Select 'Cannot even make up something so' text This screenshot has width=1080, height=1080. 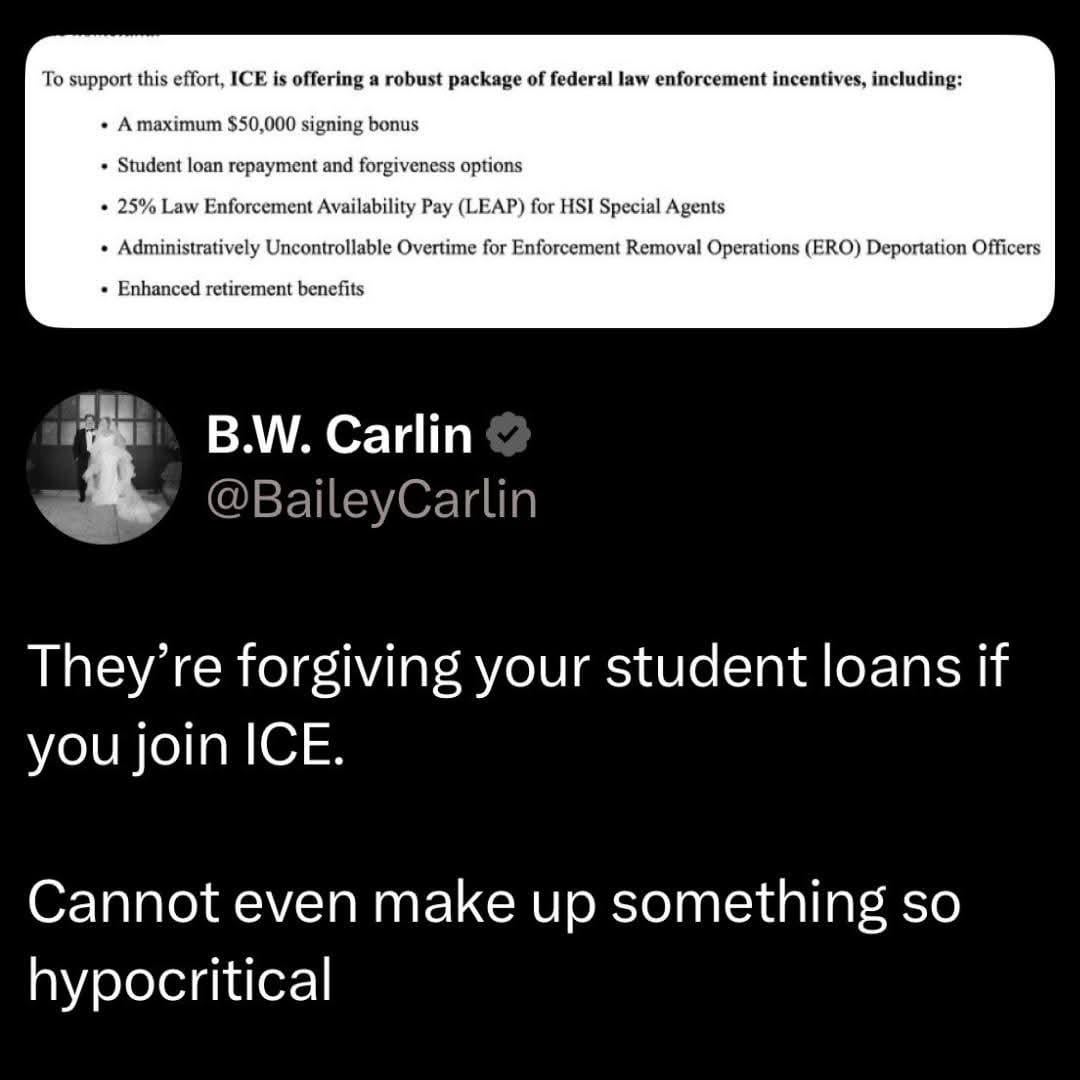tap(494, 904)
